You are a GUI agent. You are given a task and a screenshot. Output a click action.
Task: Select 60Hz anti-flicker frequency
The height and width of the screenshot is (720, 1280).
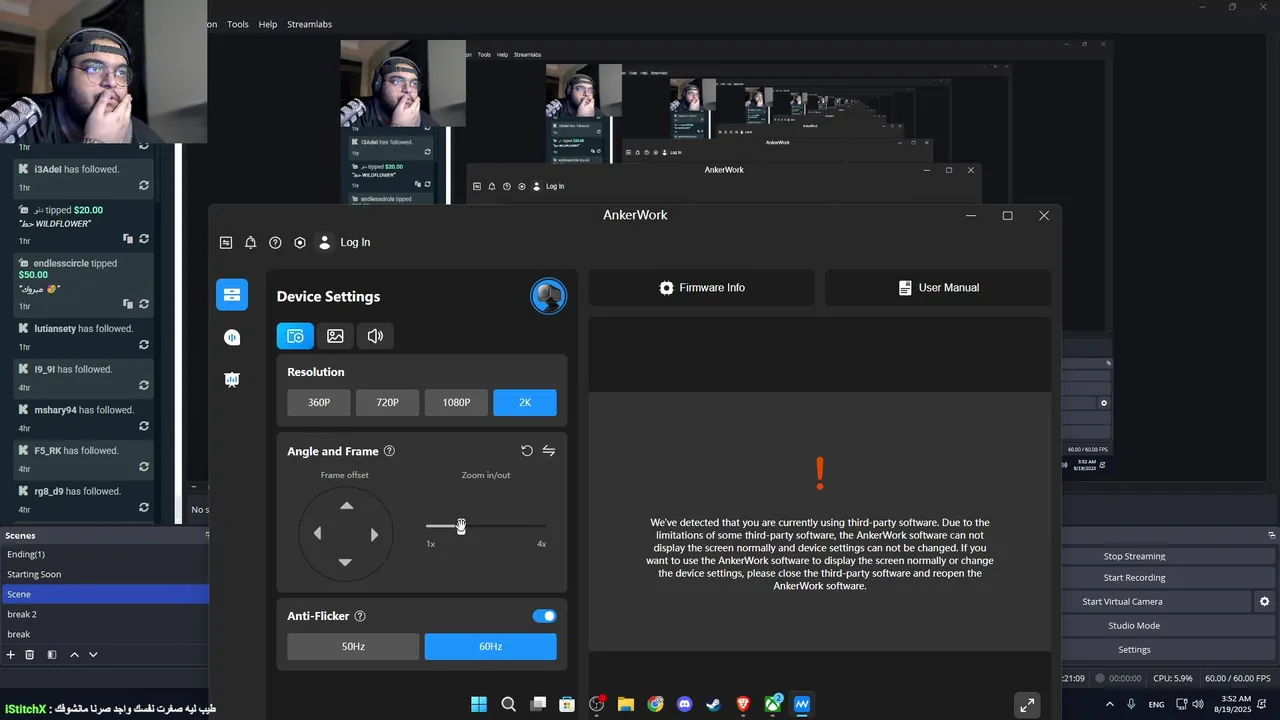pos(490,646)
